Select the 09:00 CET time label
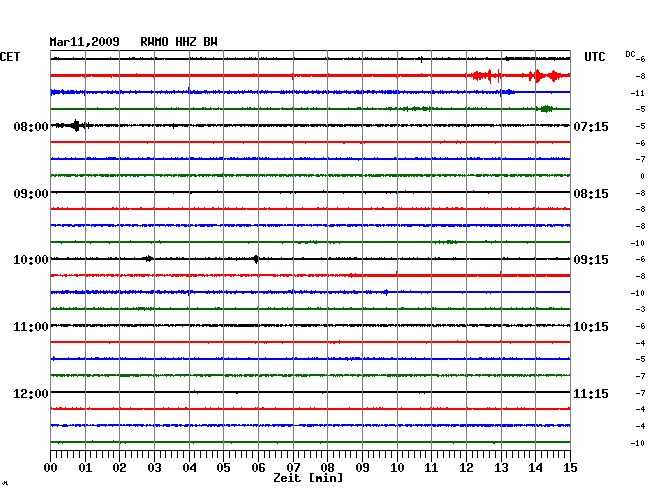This screenshot has width=650, height=494. point(31,194)
